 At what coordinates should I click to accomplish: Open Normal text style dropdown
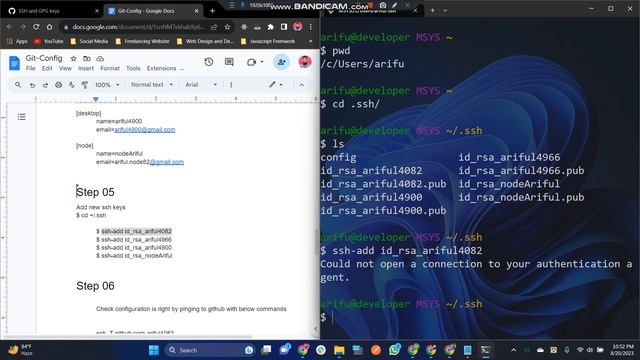pos(152,85)
